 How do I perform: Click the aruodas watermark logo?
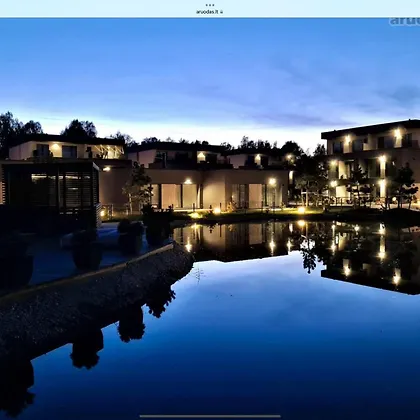point(404,21)
